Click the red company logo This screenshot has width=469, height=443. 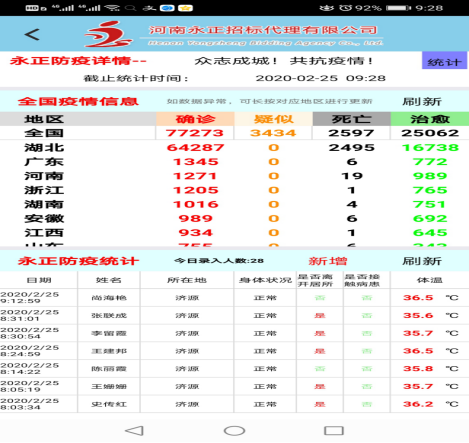tap(108, 34)
